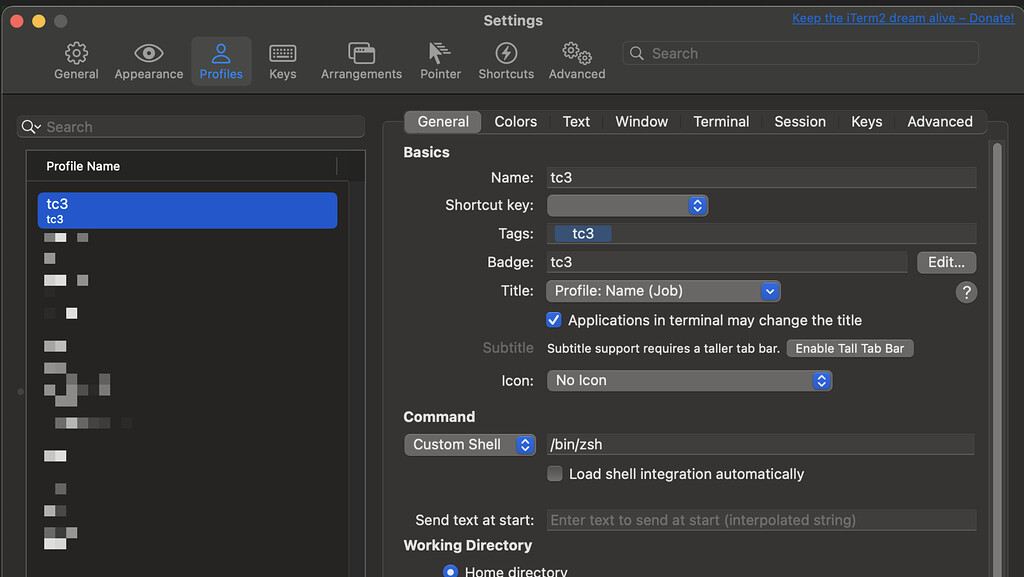Screen dimensions: 1024x577
Task: Open Arrangements settings windows icon
Action: (x=361, y=53)
